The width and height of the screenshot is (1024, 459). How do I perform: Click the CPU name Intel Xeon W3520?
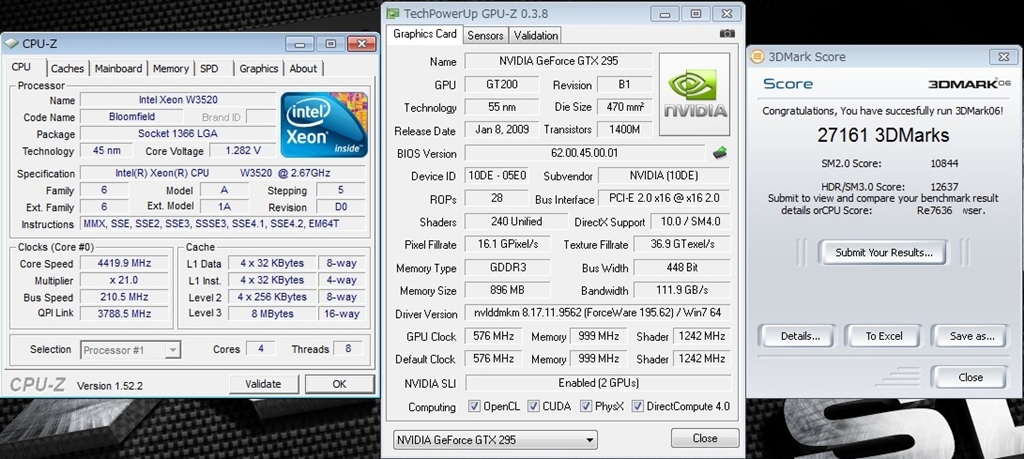178,100
